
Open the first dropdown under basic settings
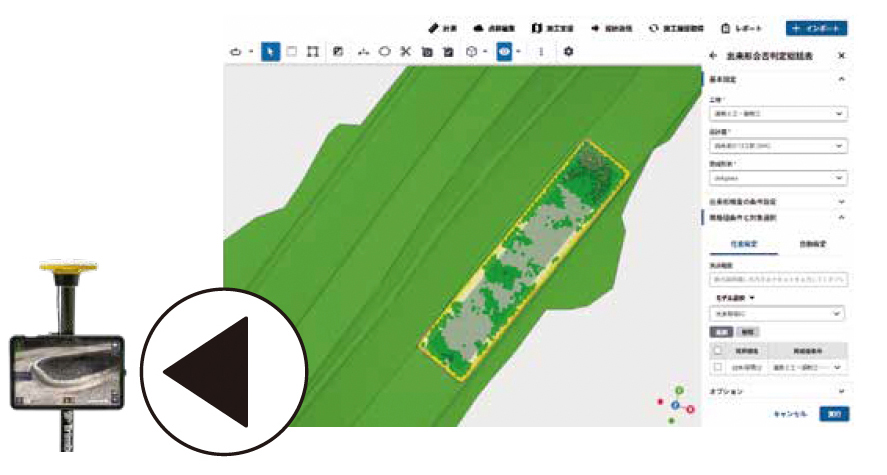click(x=778, y=114)
